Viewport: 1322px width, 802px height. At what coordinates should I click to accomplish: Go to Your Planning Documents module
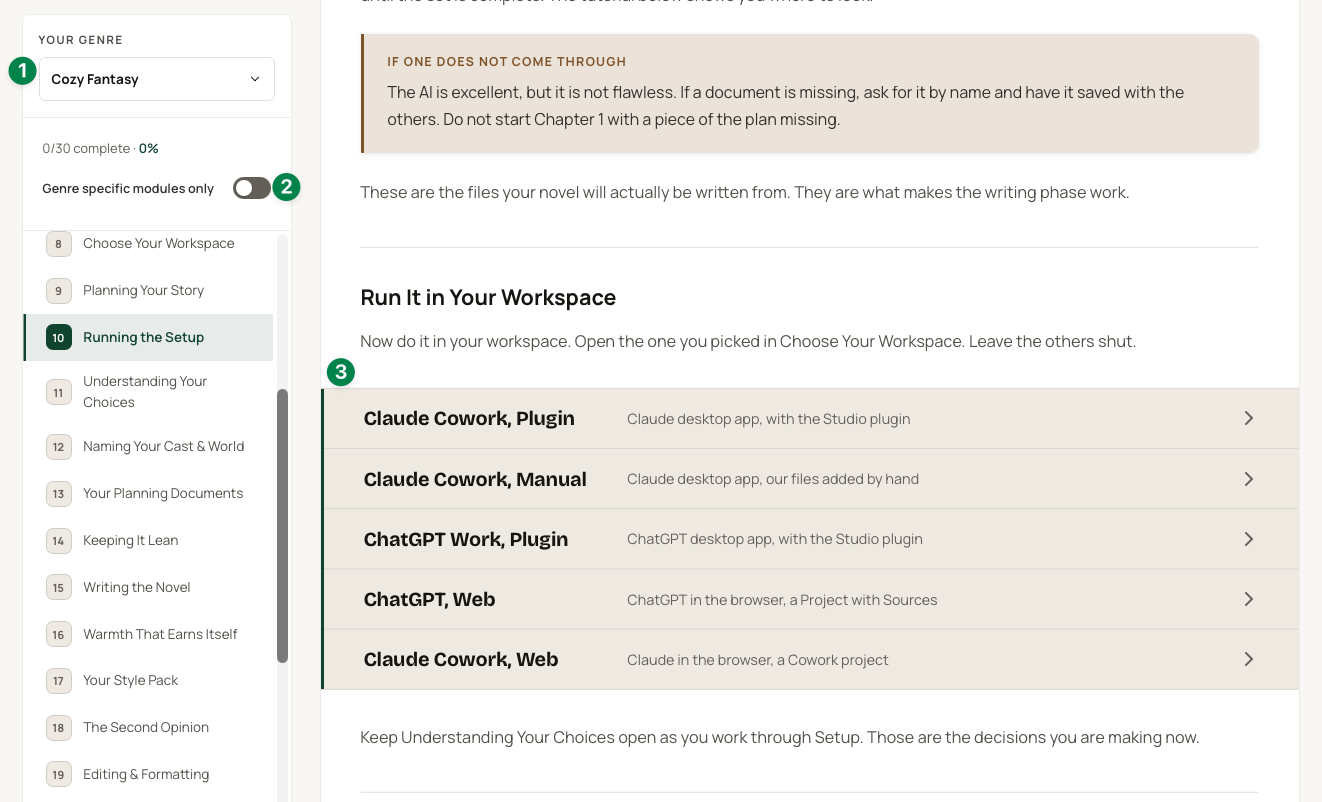(148, 493)
